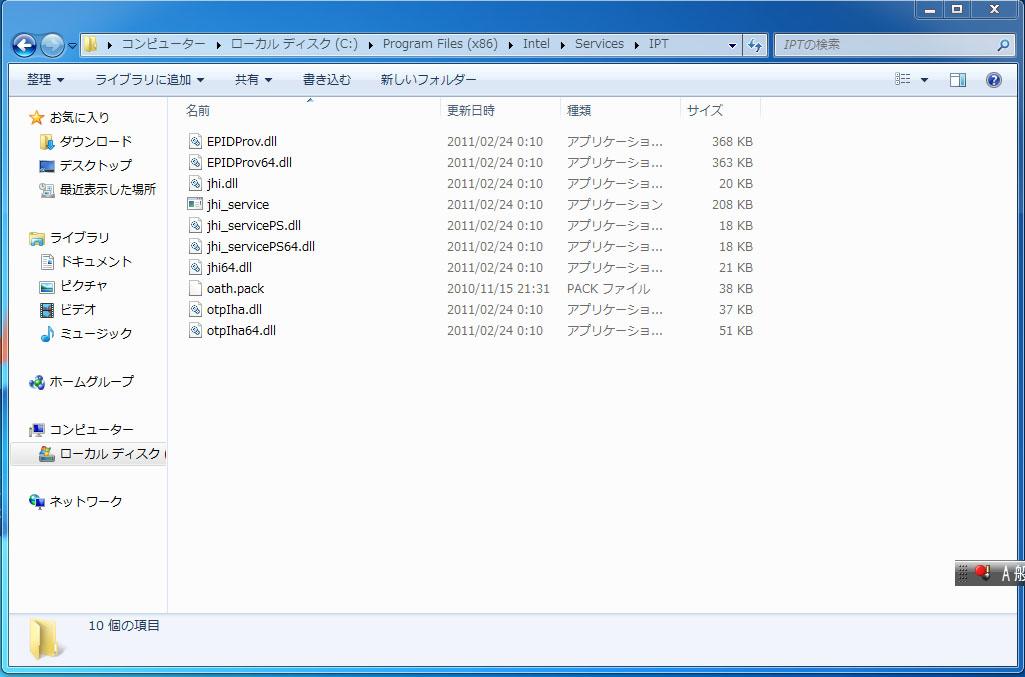
Task: Expand the arrow after Services in the breadcrumb
Action: 636,44
